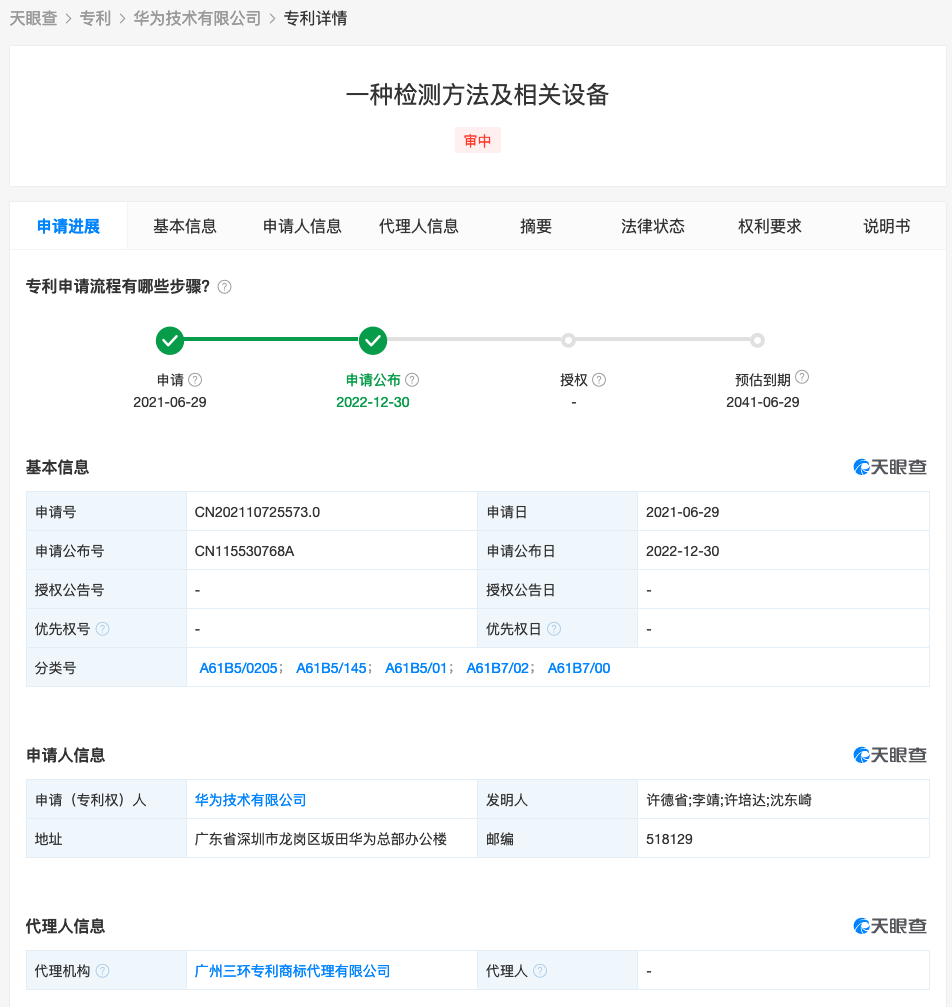Click the 天眼查 logo beside 基本信息
The height and width of the screenshot is (1007, 952).
pyautogui.click(x=890, y=466)
